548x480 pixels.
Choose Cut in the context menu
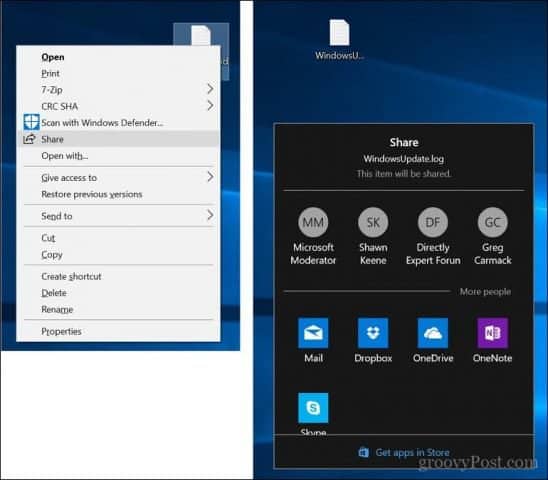coord(118,238)
